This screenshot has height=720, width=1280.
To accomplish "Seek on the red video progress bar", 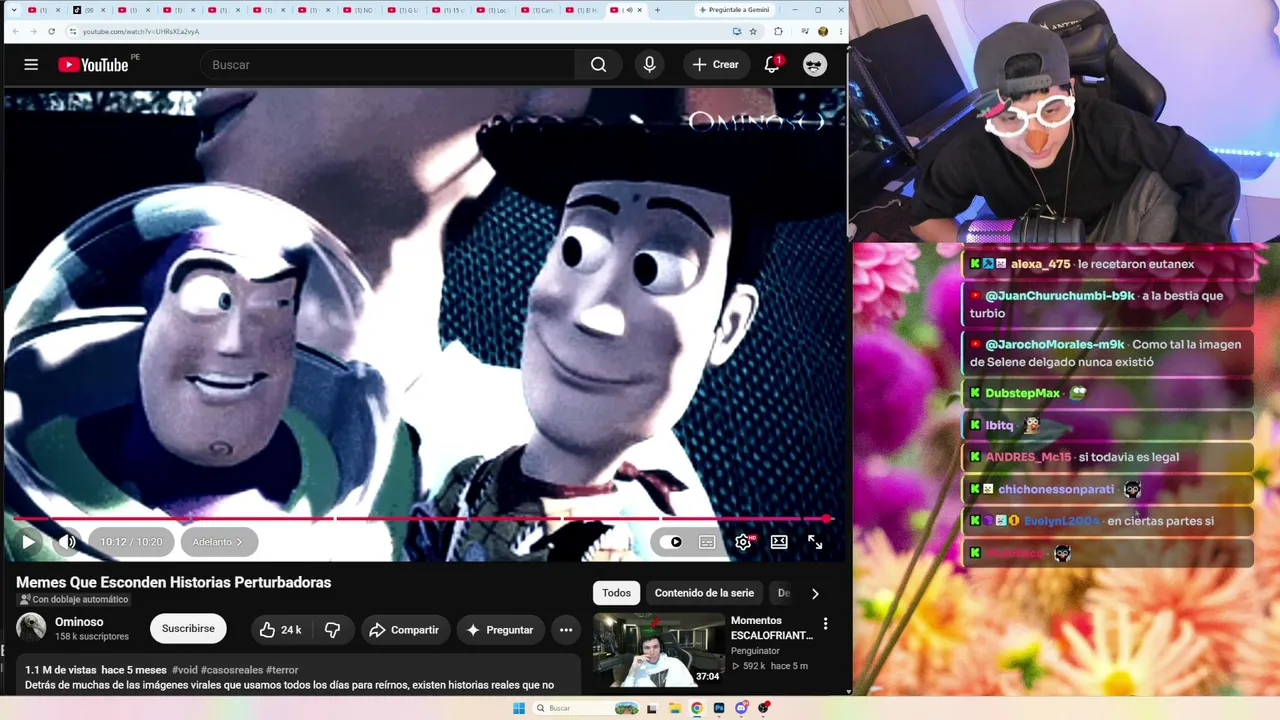I will (x=422, y=519).
